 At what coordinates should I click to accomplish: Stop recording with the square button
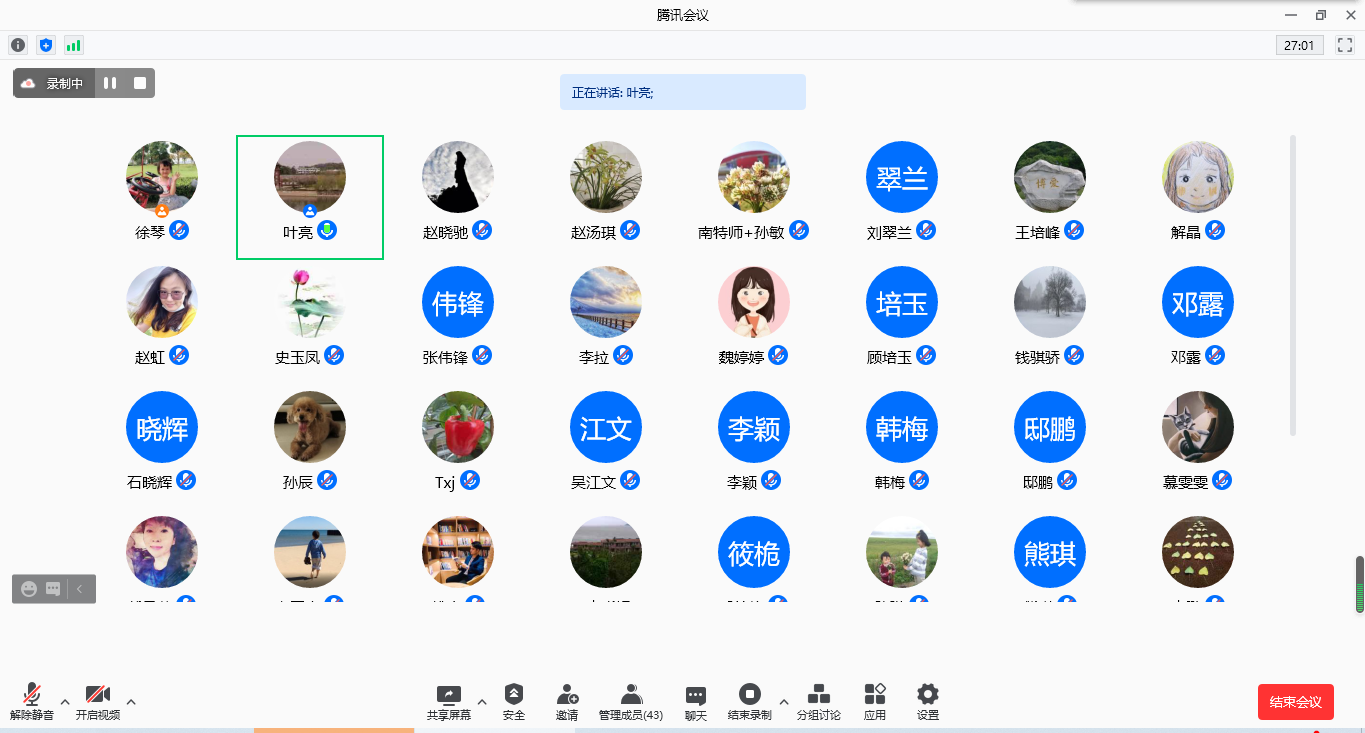pos(140,83)
